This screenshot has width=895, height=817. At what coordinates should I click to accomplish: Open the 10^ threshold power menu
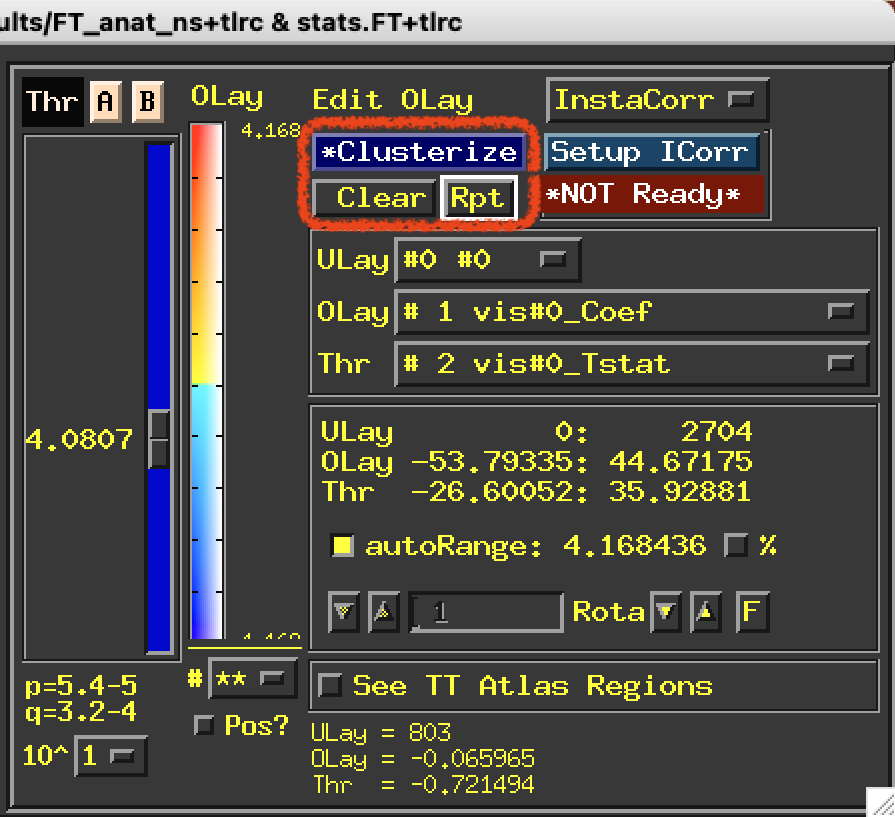click(110, 756)
